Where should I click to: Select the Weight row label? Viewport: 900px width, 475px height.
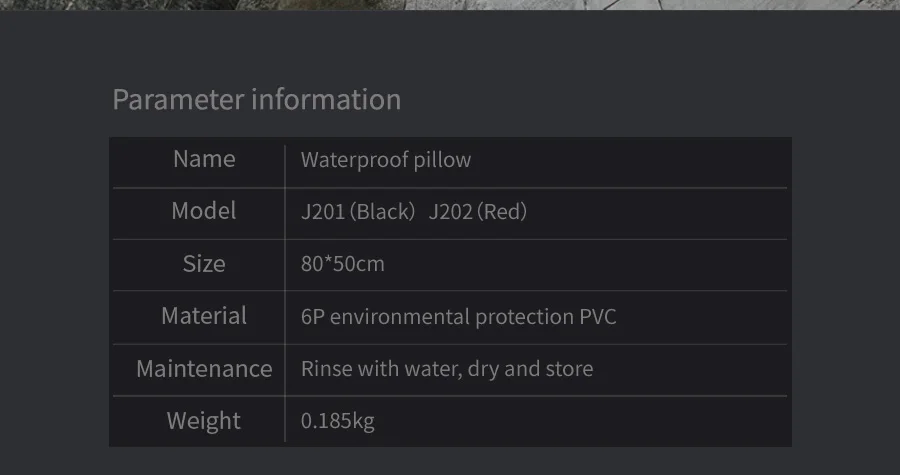pos(204,421)
